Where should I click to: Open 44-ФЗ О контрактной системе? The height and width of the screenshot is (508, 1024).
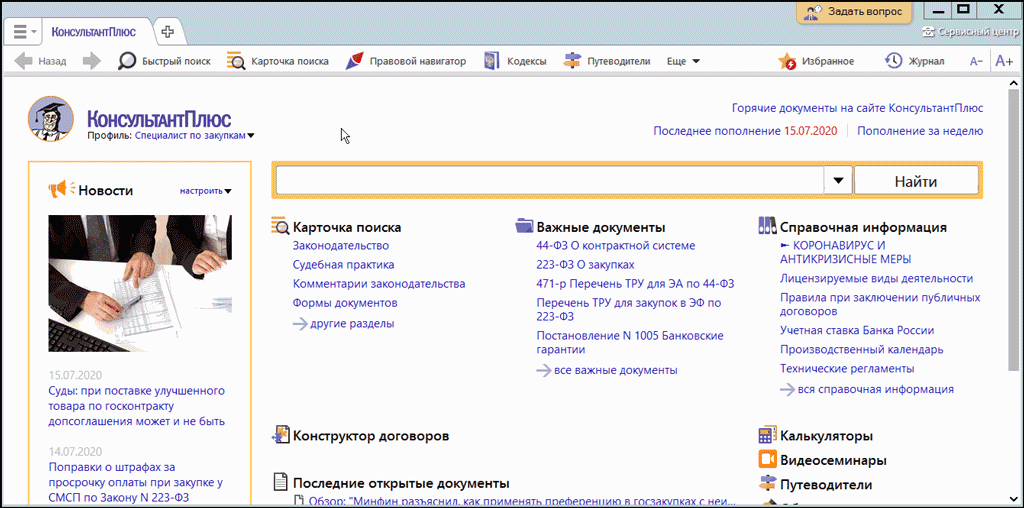tap(616, 246)
